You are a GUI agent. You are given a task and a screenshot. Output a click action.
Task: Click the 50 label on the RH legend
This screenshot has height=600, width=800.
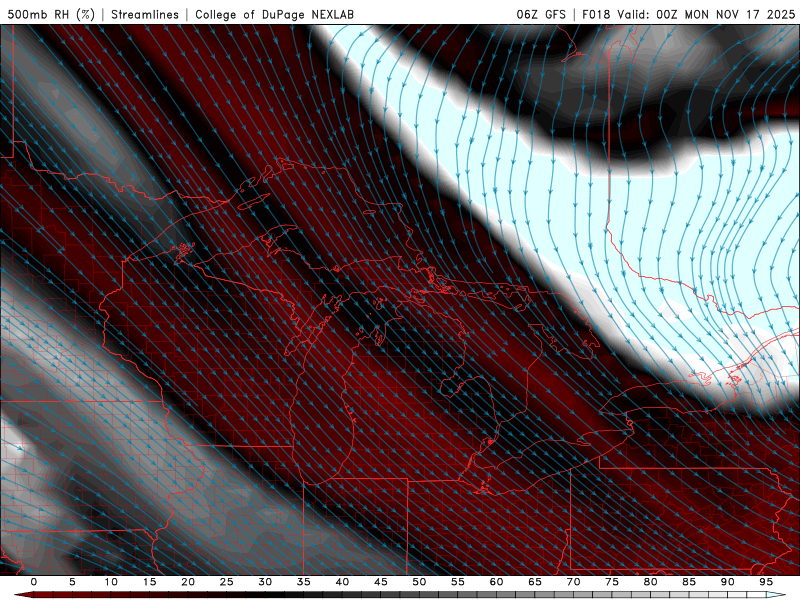[419, 582]
